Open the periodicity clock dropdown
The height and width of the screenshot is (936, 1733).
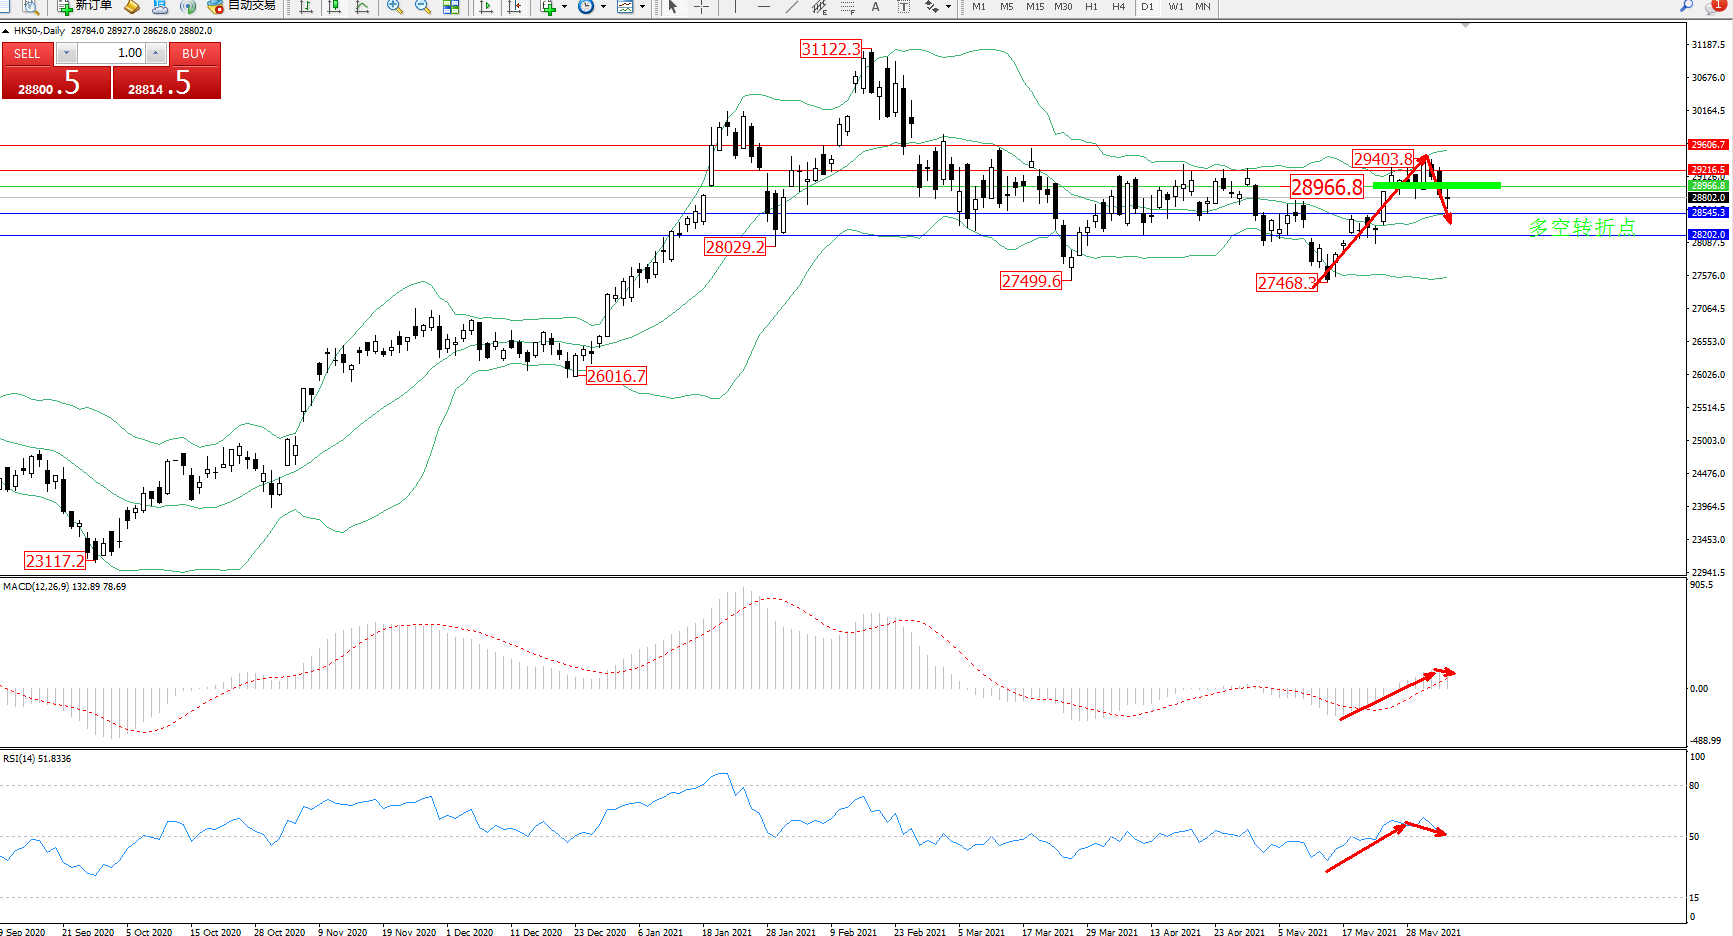point(603,7)
